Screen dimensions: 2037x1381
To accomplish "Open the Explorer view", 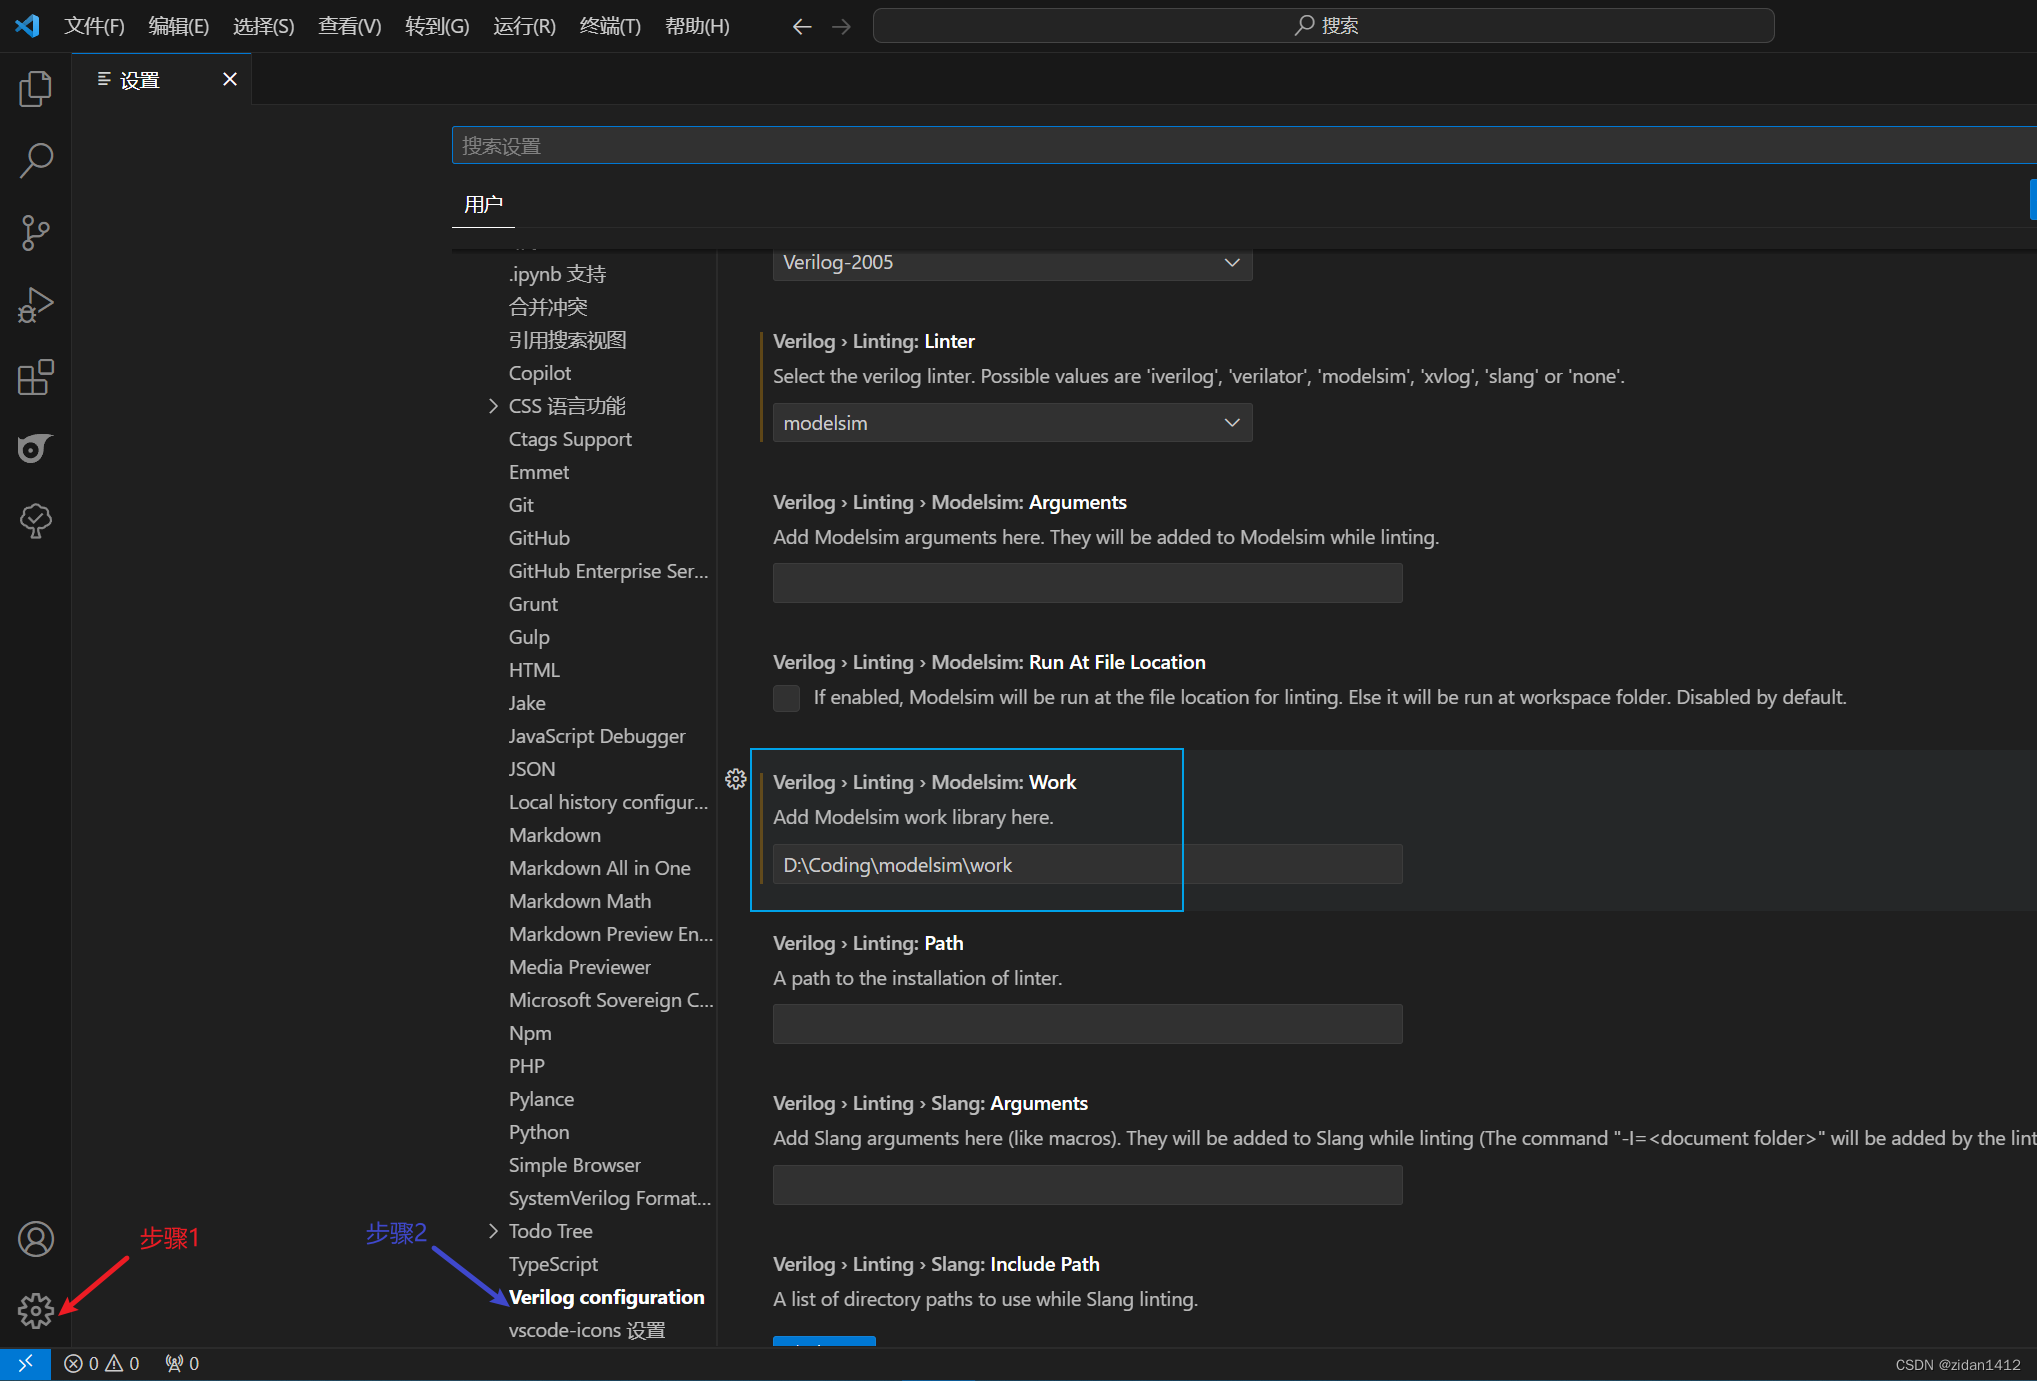I will [35, 88].
